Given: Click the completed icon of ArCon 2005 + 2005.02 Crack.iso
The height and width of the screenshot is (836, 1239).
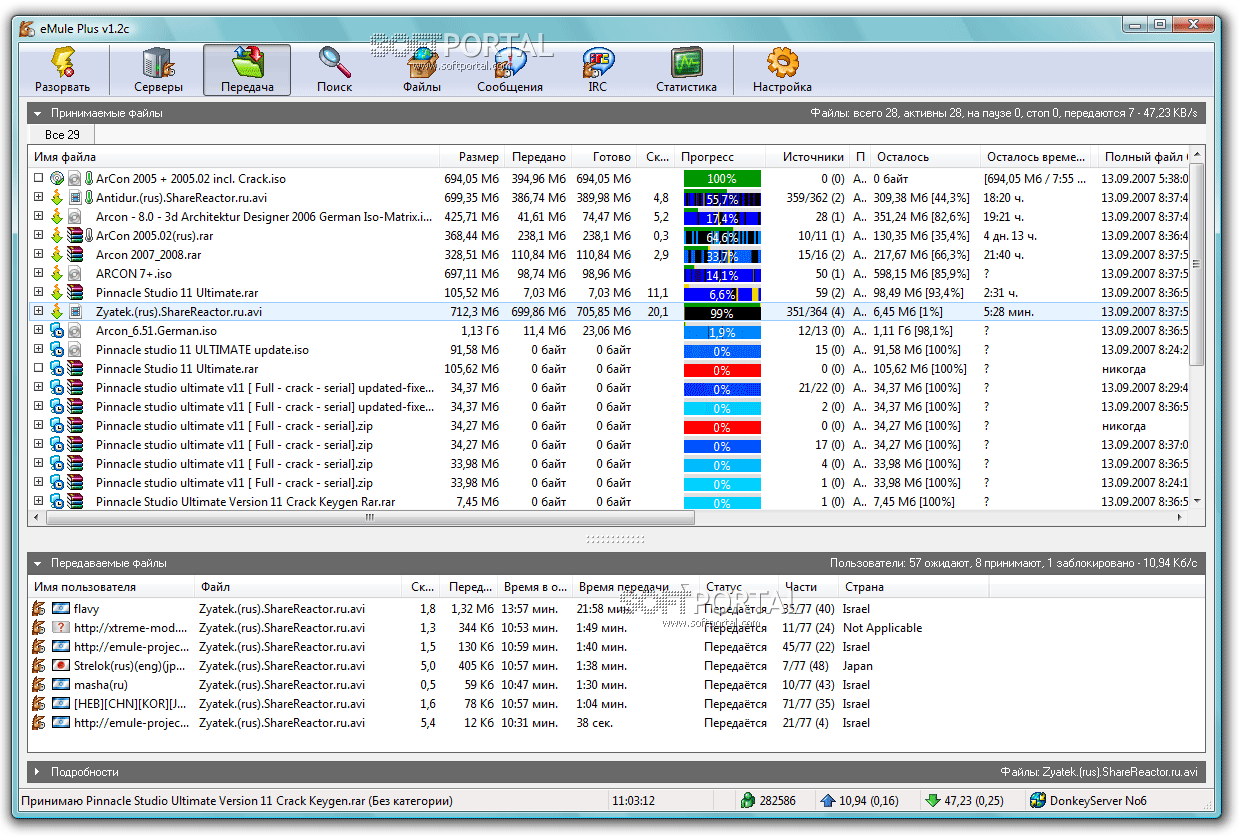Looking at the screenshot, I should pos(57,179).
